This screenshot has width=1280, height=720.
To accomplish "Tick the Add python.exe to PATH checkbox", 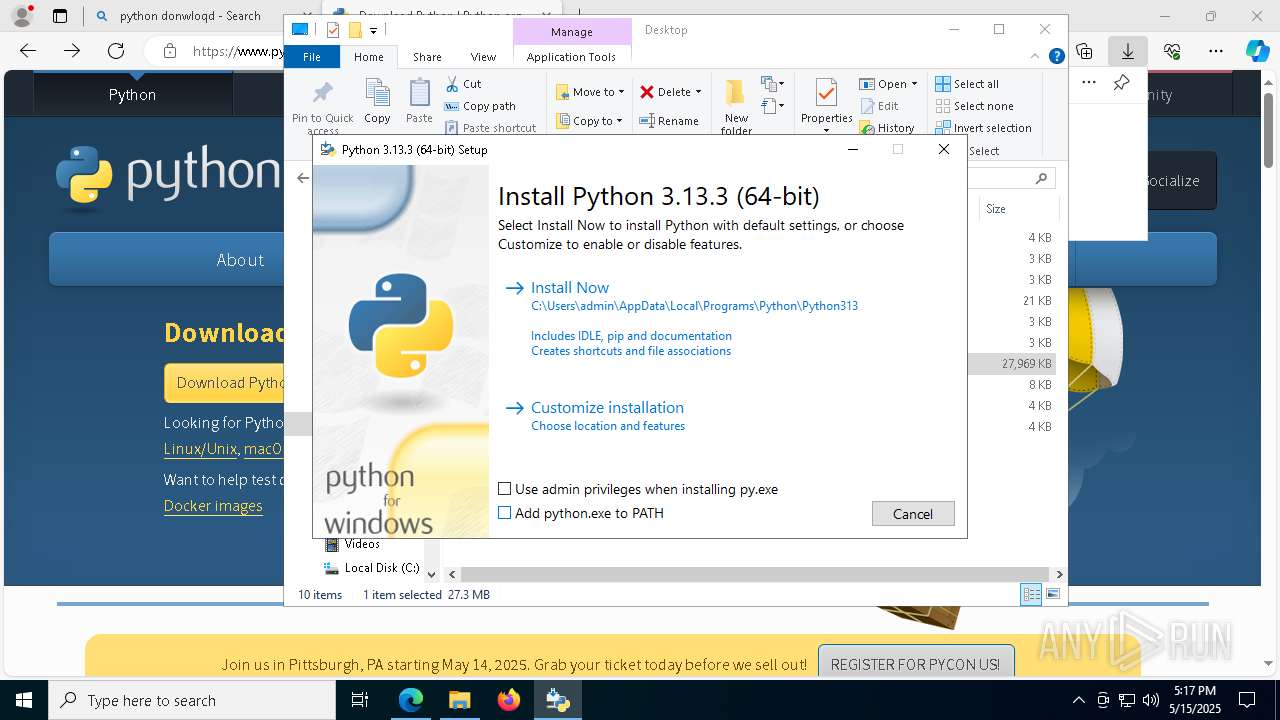I will pos(505,513).
